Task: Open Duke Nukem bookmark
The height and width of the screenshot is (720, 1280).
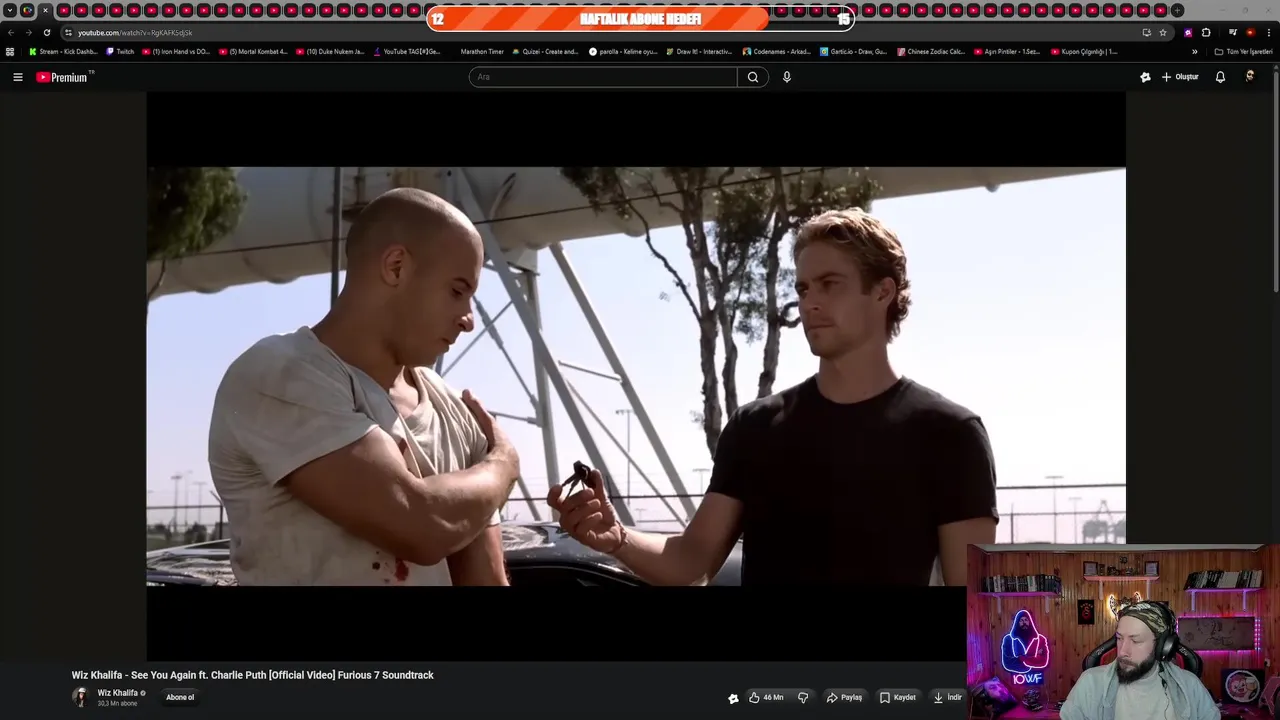Action: point(330,52)
